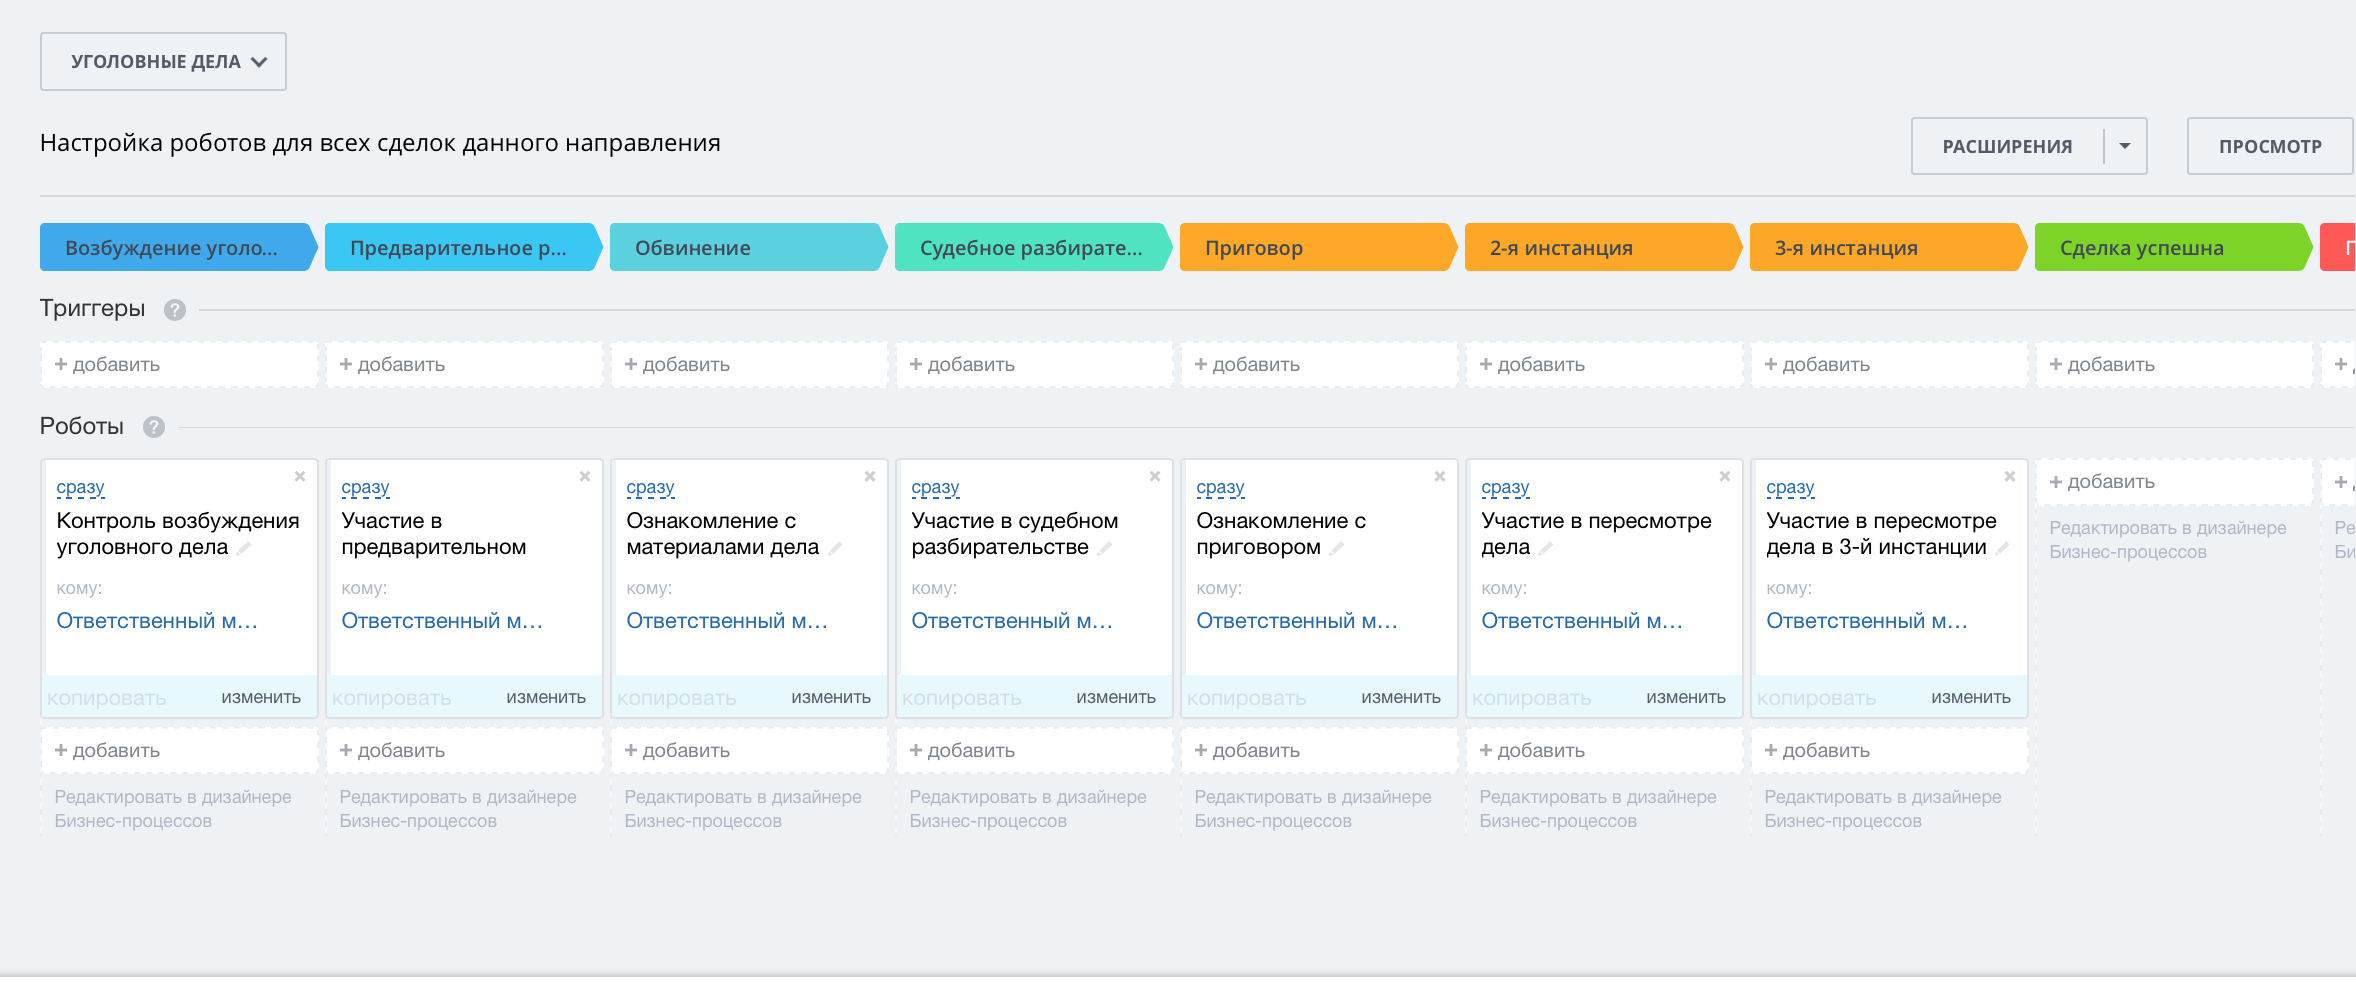Select the Приговор stage header
This screenshot has width=2356, height=984.
pyautogui.click(x=1315, y=248)
